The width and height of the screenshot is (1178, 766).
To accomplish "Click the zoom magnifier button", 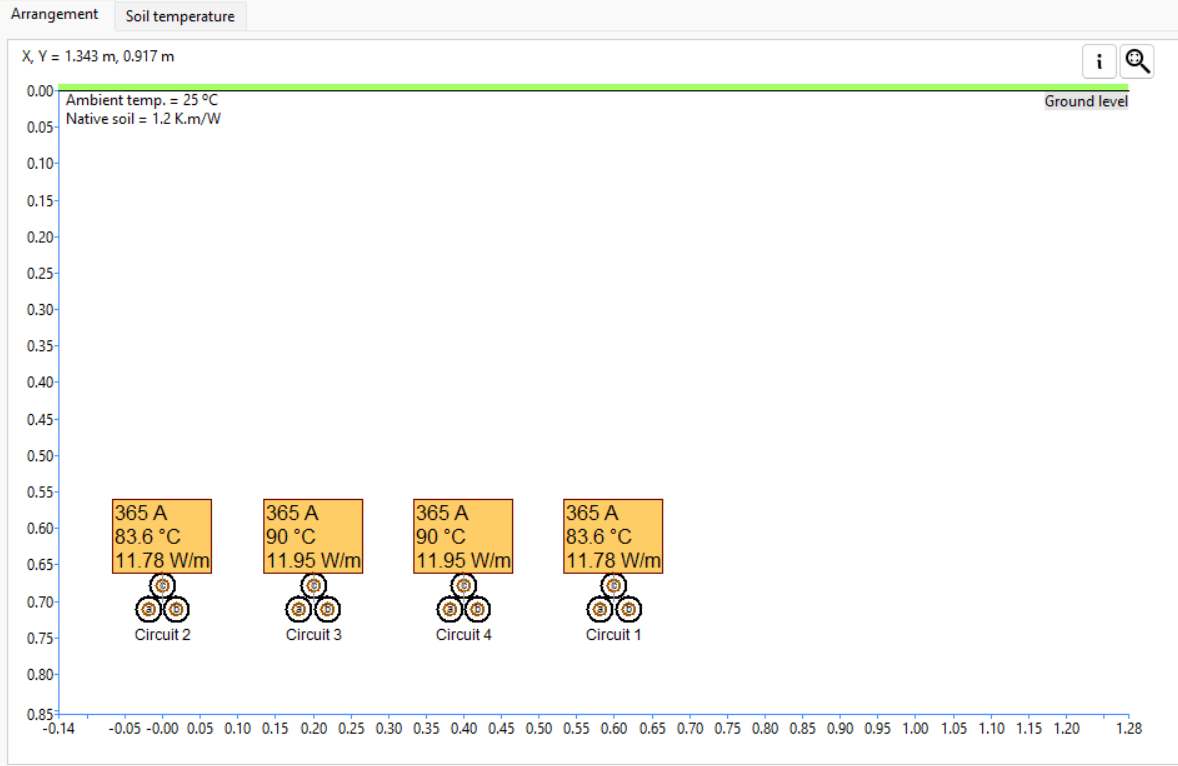I will tap(1137, 62).
